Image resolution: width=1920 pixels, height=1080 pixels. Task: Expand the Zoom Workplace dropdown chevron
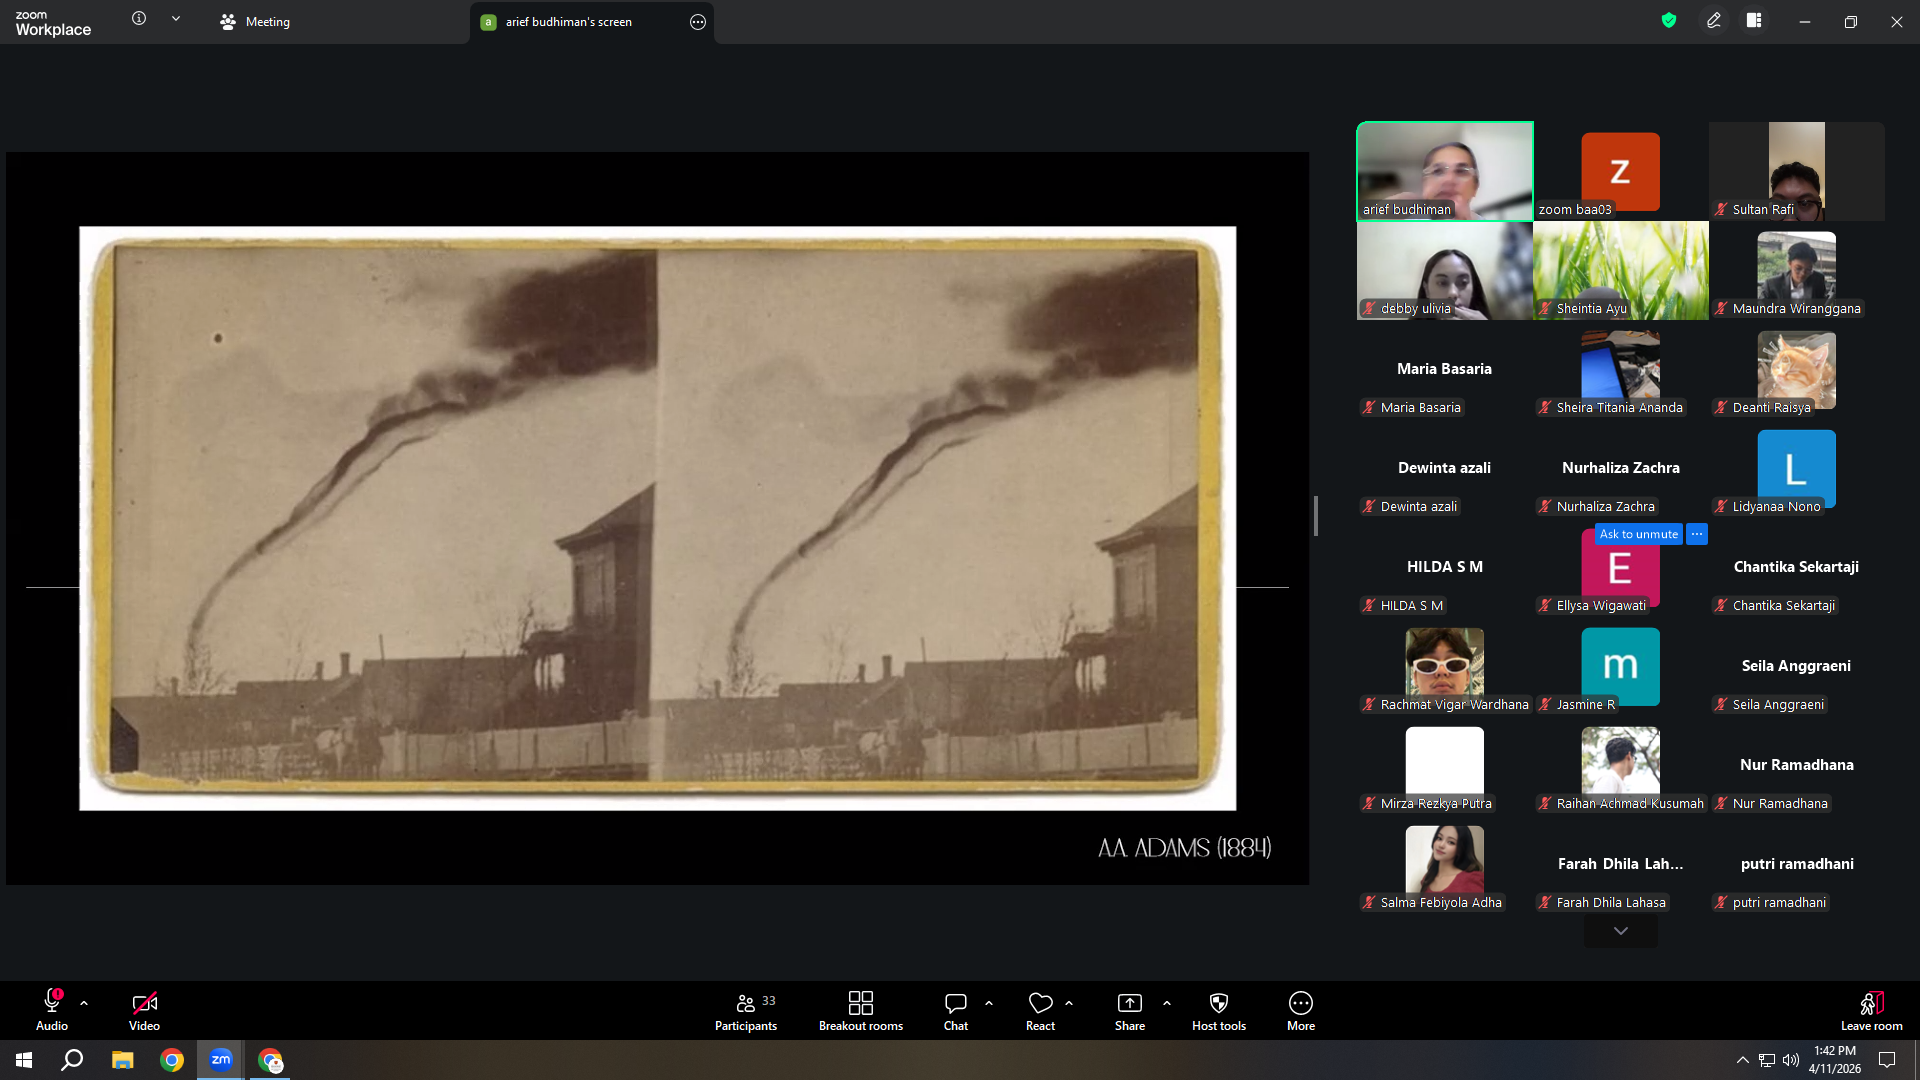coord(176,19)
